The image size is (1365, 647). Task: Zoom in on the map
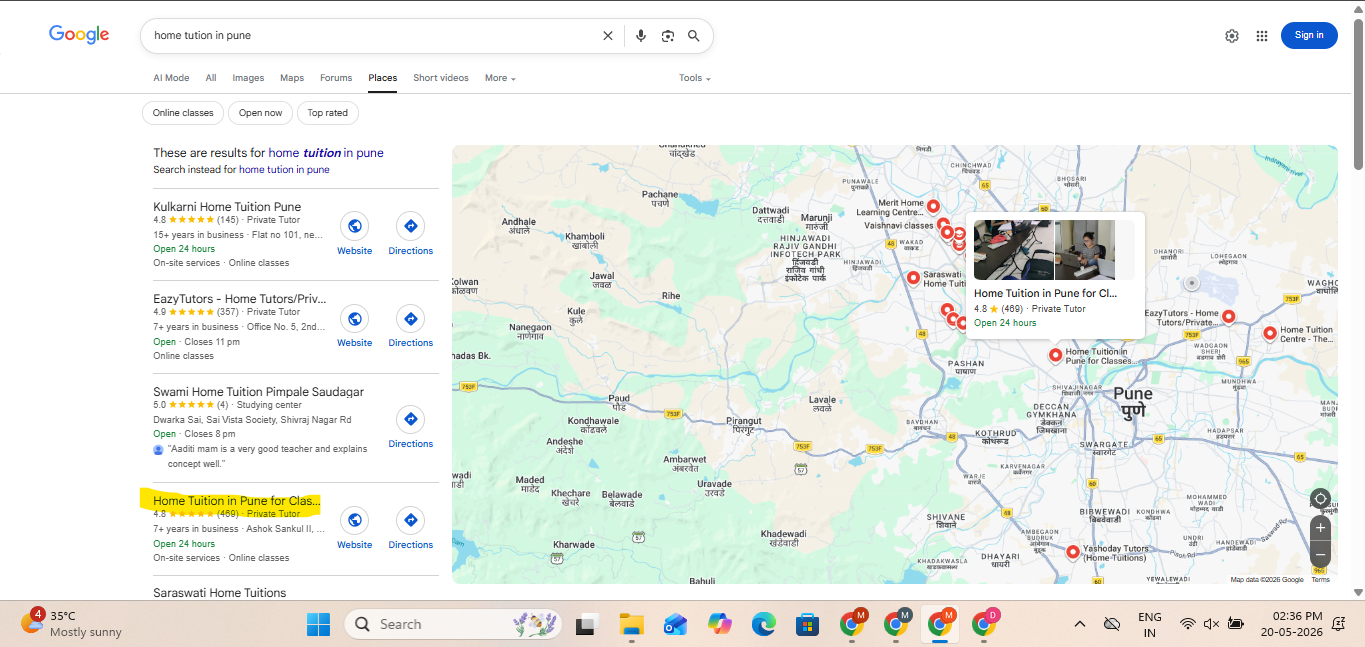pos(1320,528)
